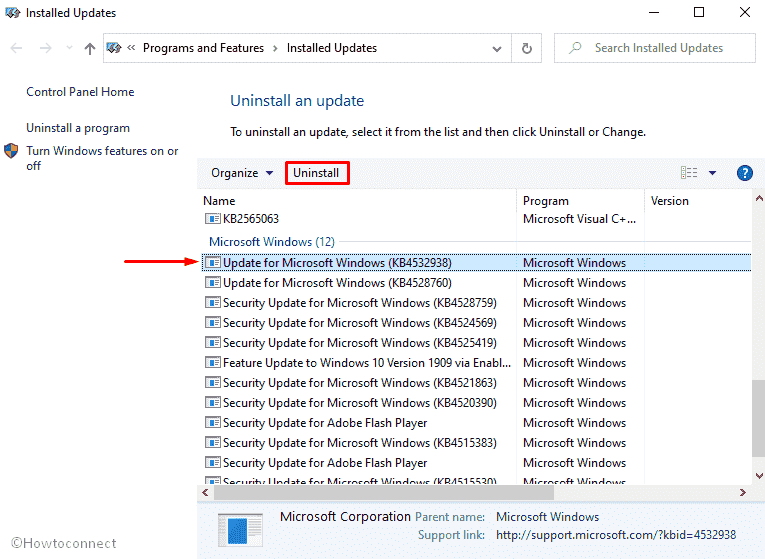Sort by the Name column header
The image size is (765, 559).
[x=219, y=201]
